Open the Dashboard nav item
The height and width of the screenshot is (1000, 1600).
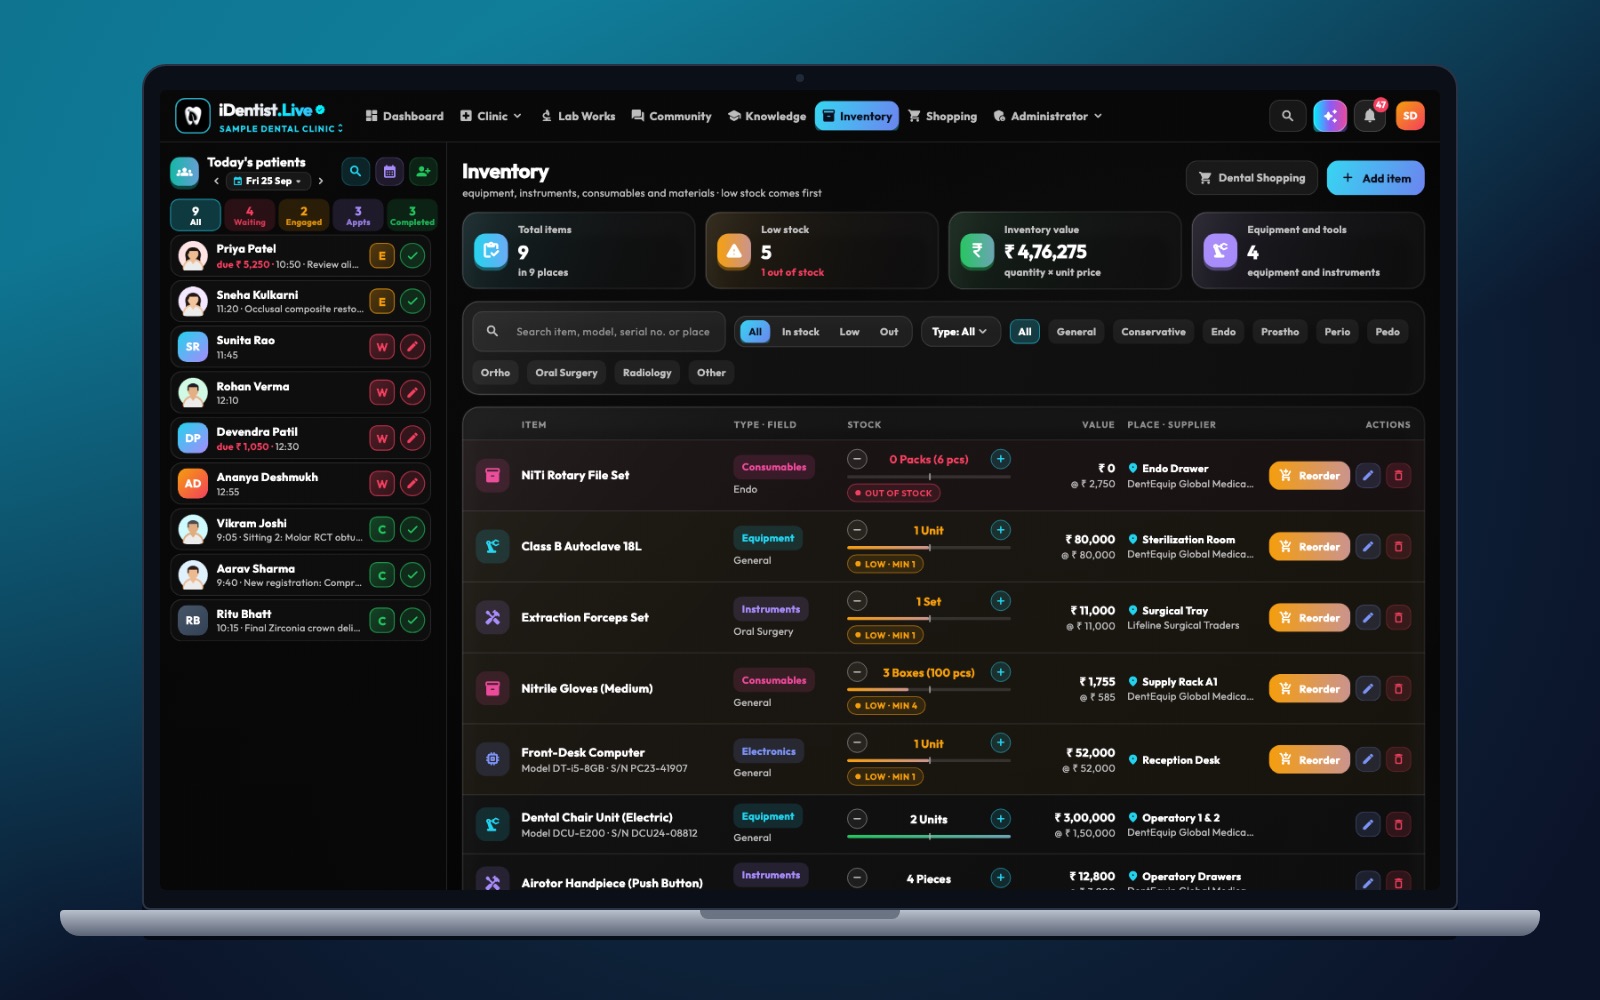point(404,116)
